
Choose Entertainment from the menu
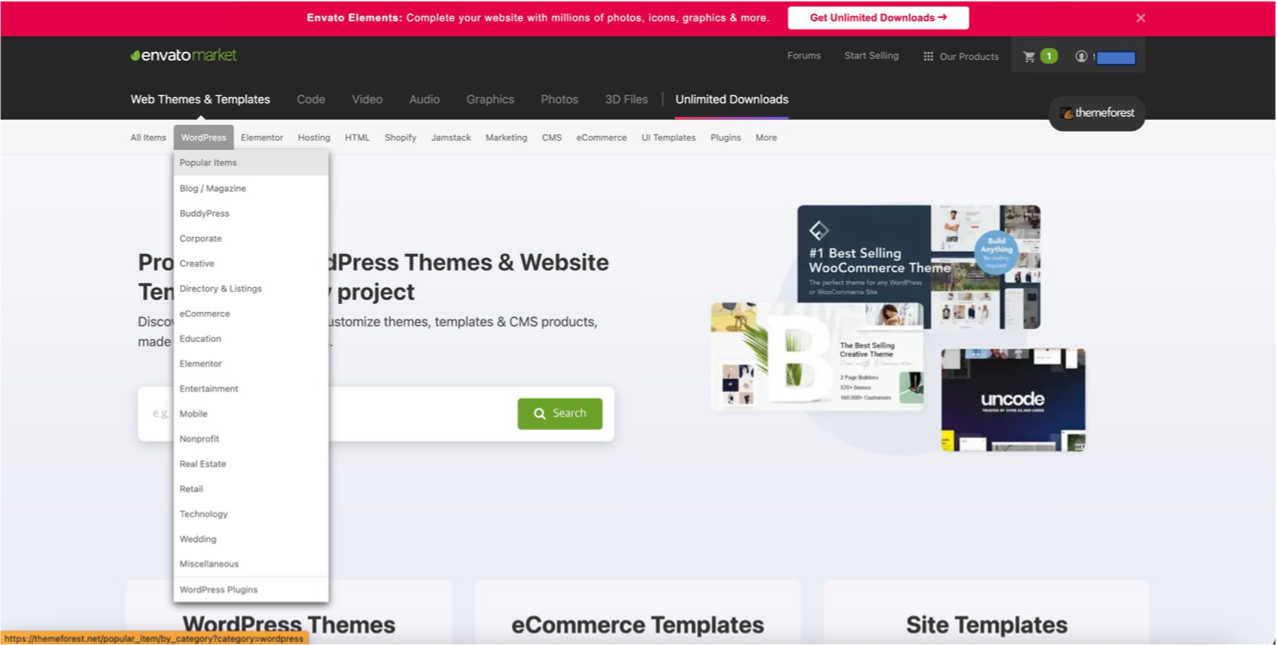pyautogui.click(x=251, y=388)
